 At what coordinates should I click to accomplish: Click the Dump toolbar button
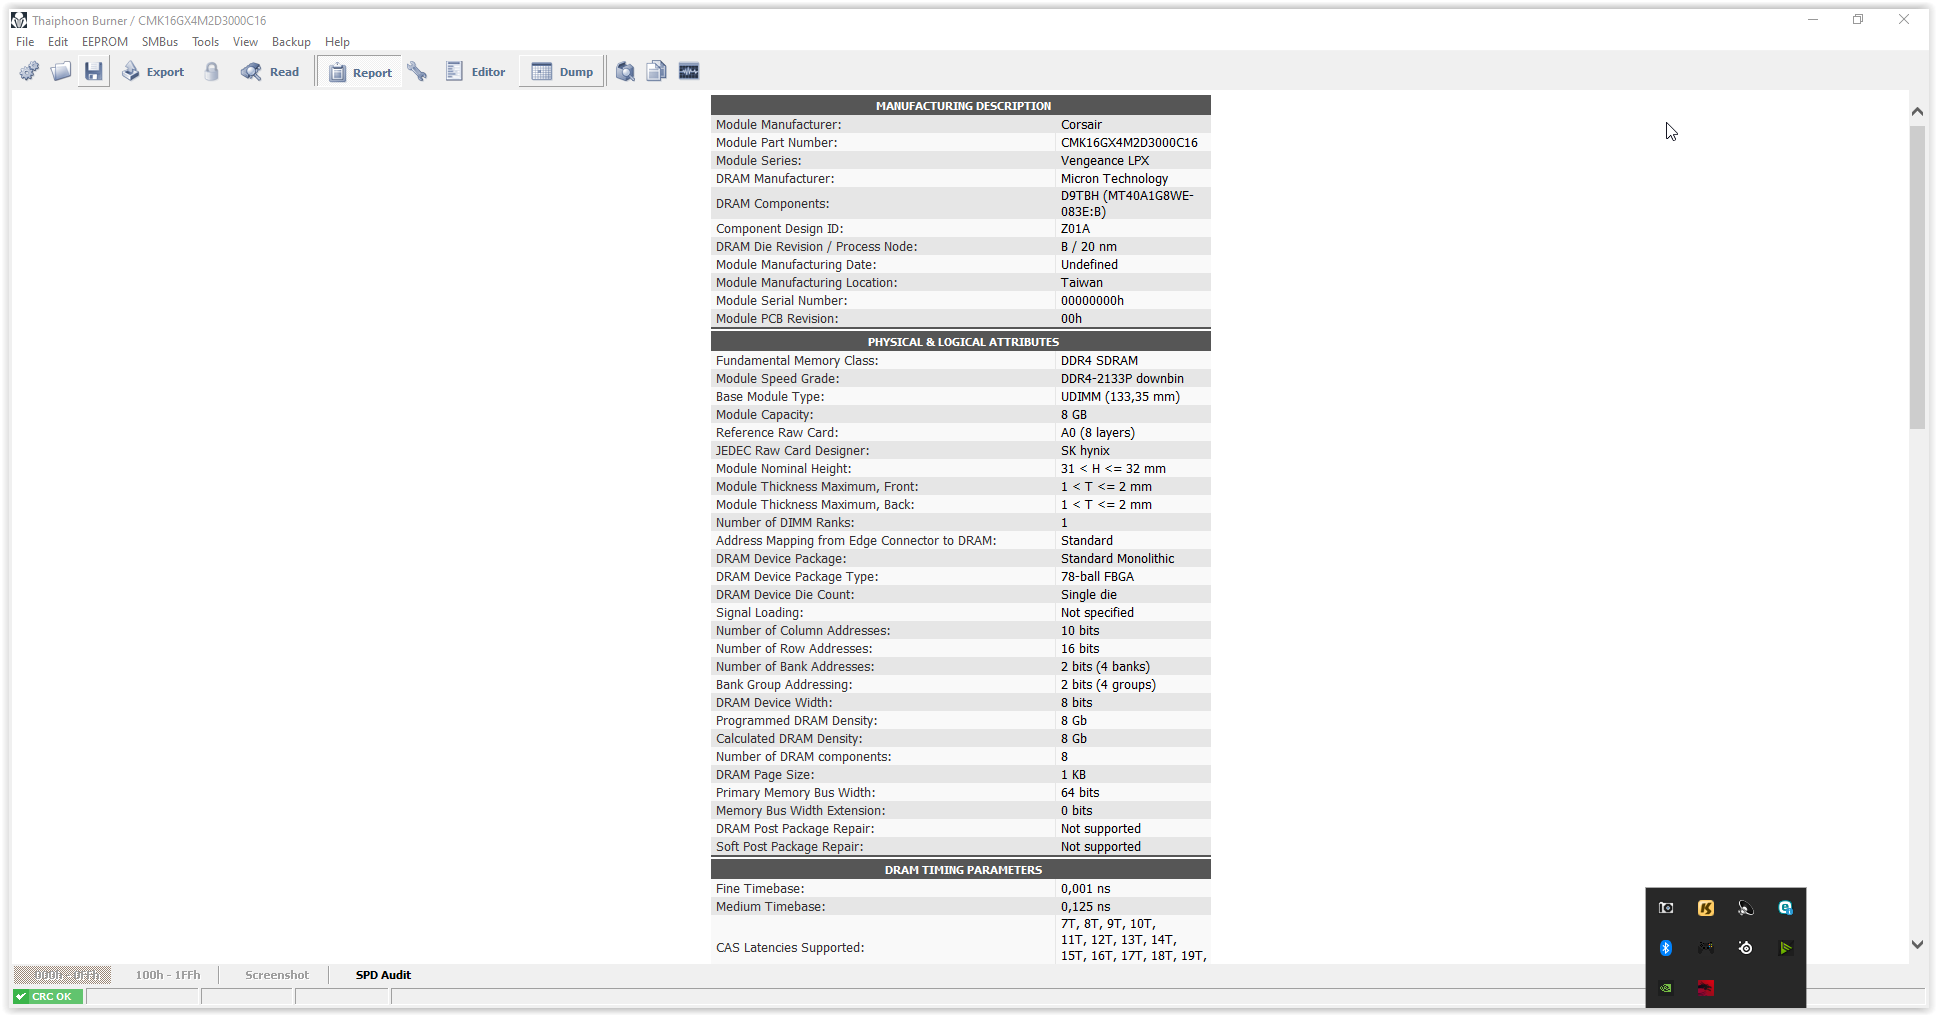tap(562, 72)
